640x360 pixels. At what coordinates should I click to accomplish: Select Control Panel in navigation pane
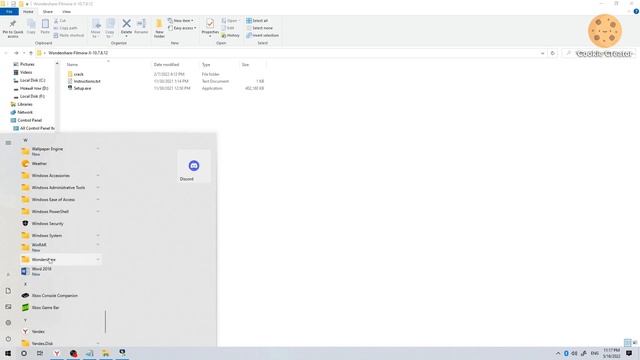[29, 120]
